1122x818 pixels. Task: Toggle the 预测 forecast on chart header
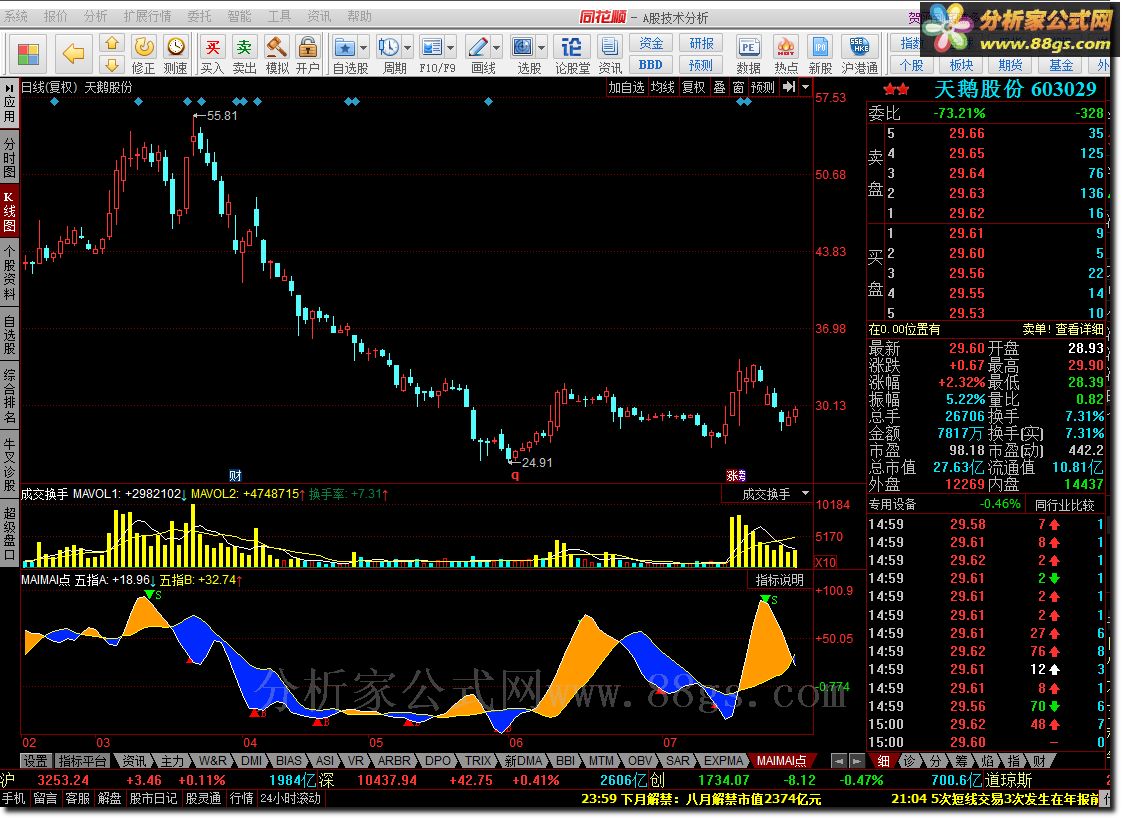pyautogui.click(x=763, y=87)
